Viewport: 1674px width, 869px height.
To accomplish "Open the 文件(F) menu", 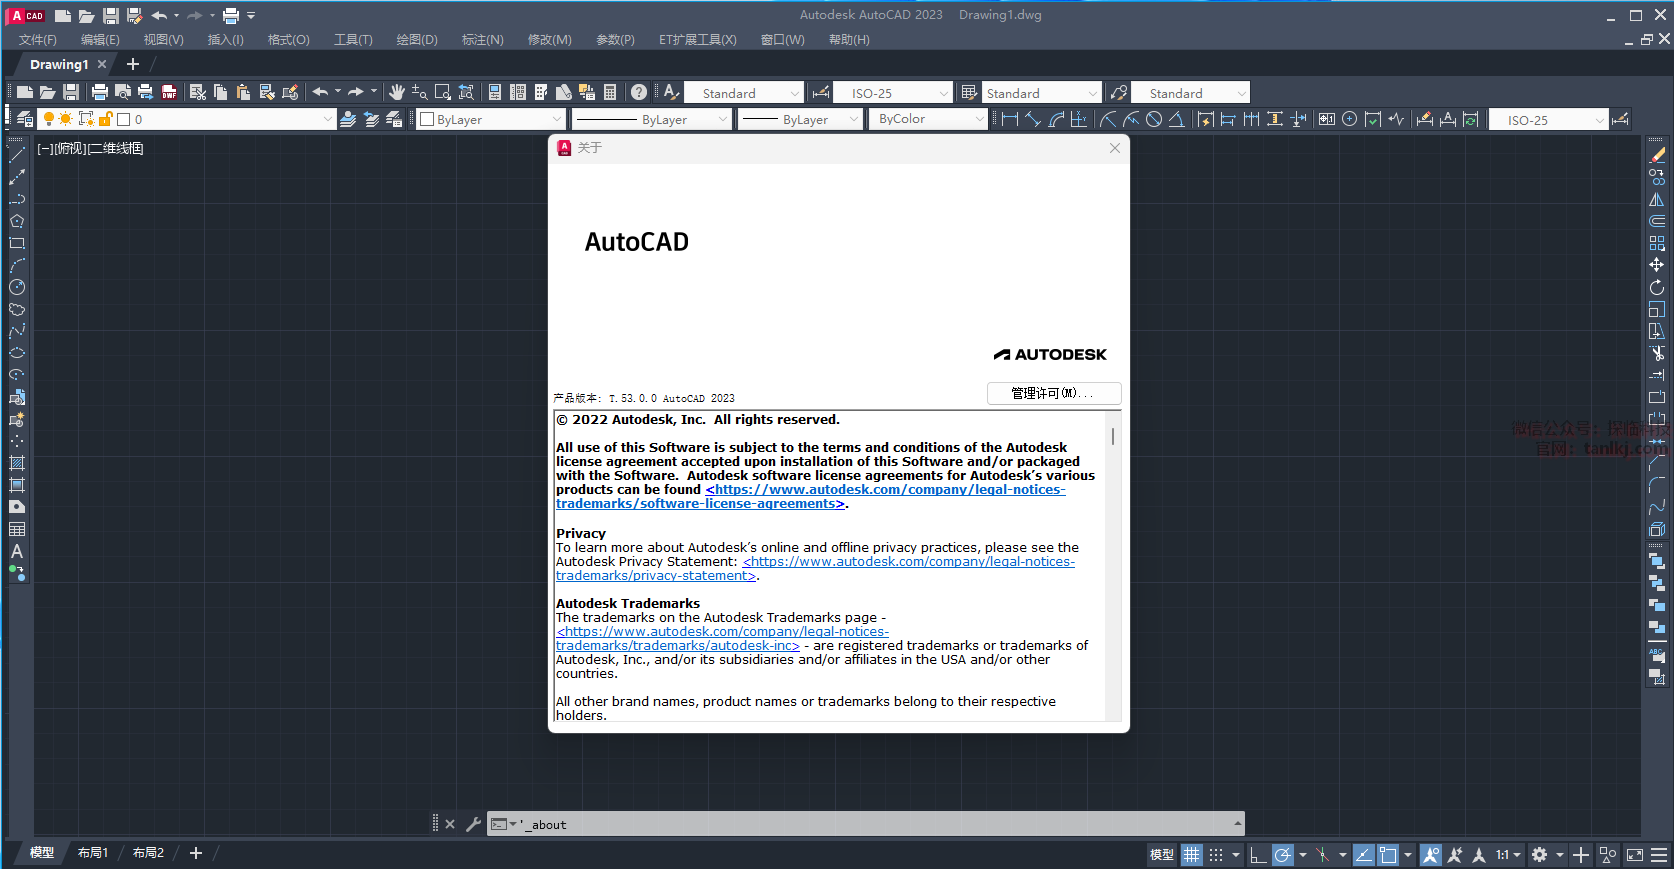I will click(x=38, y=40).
